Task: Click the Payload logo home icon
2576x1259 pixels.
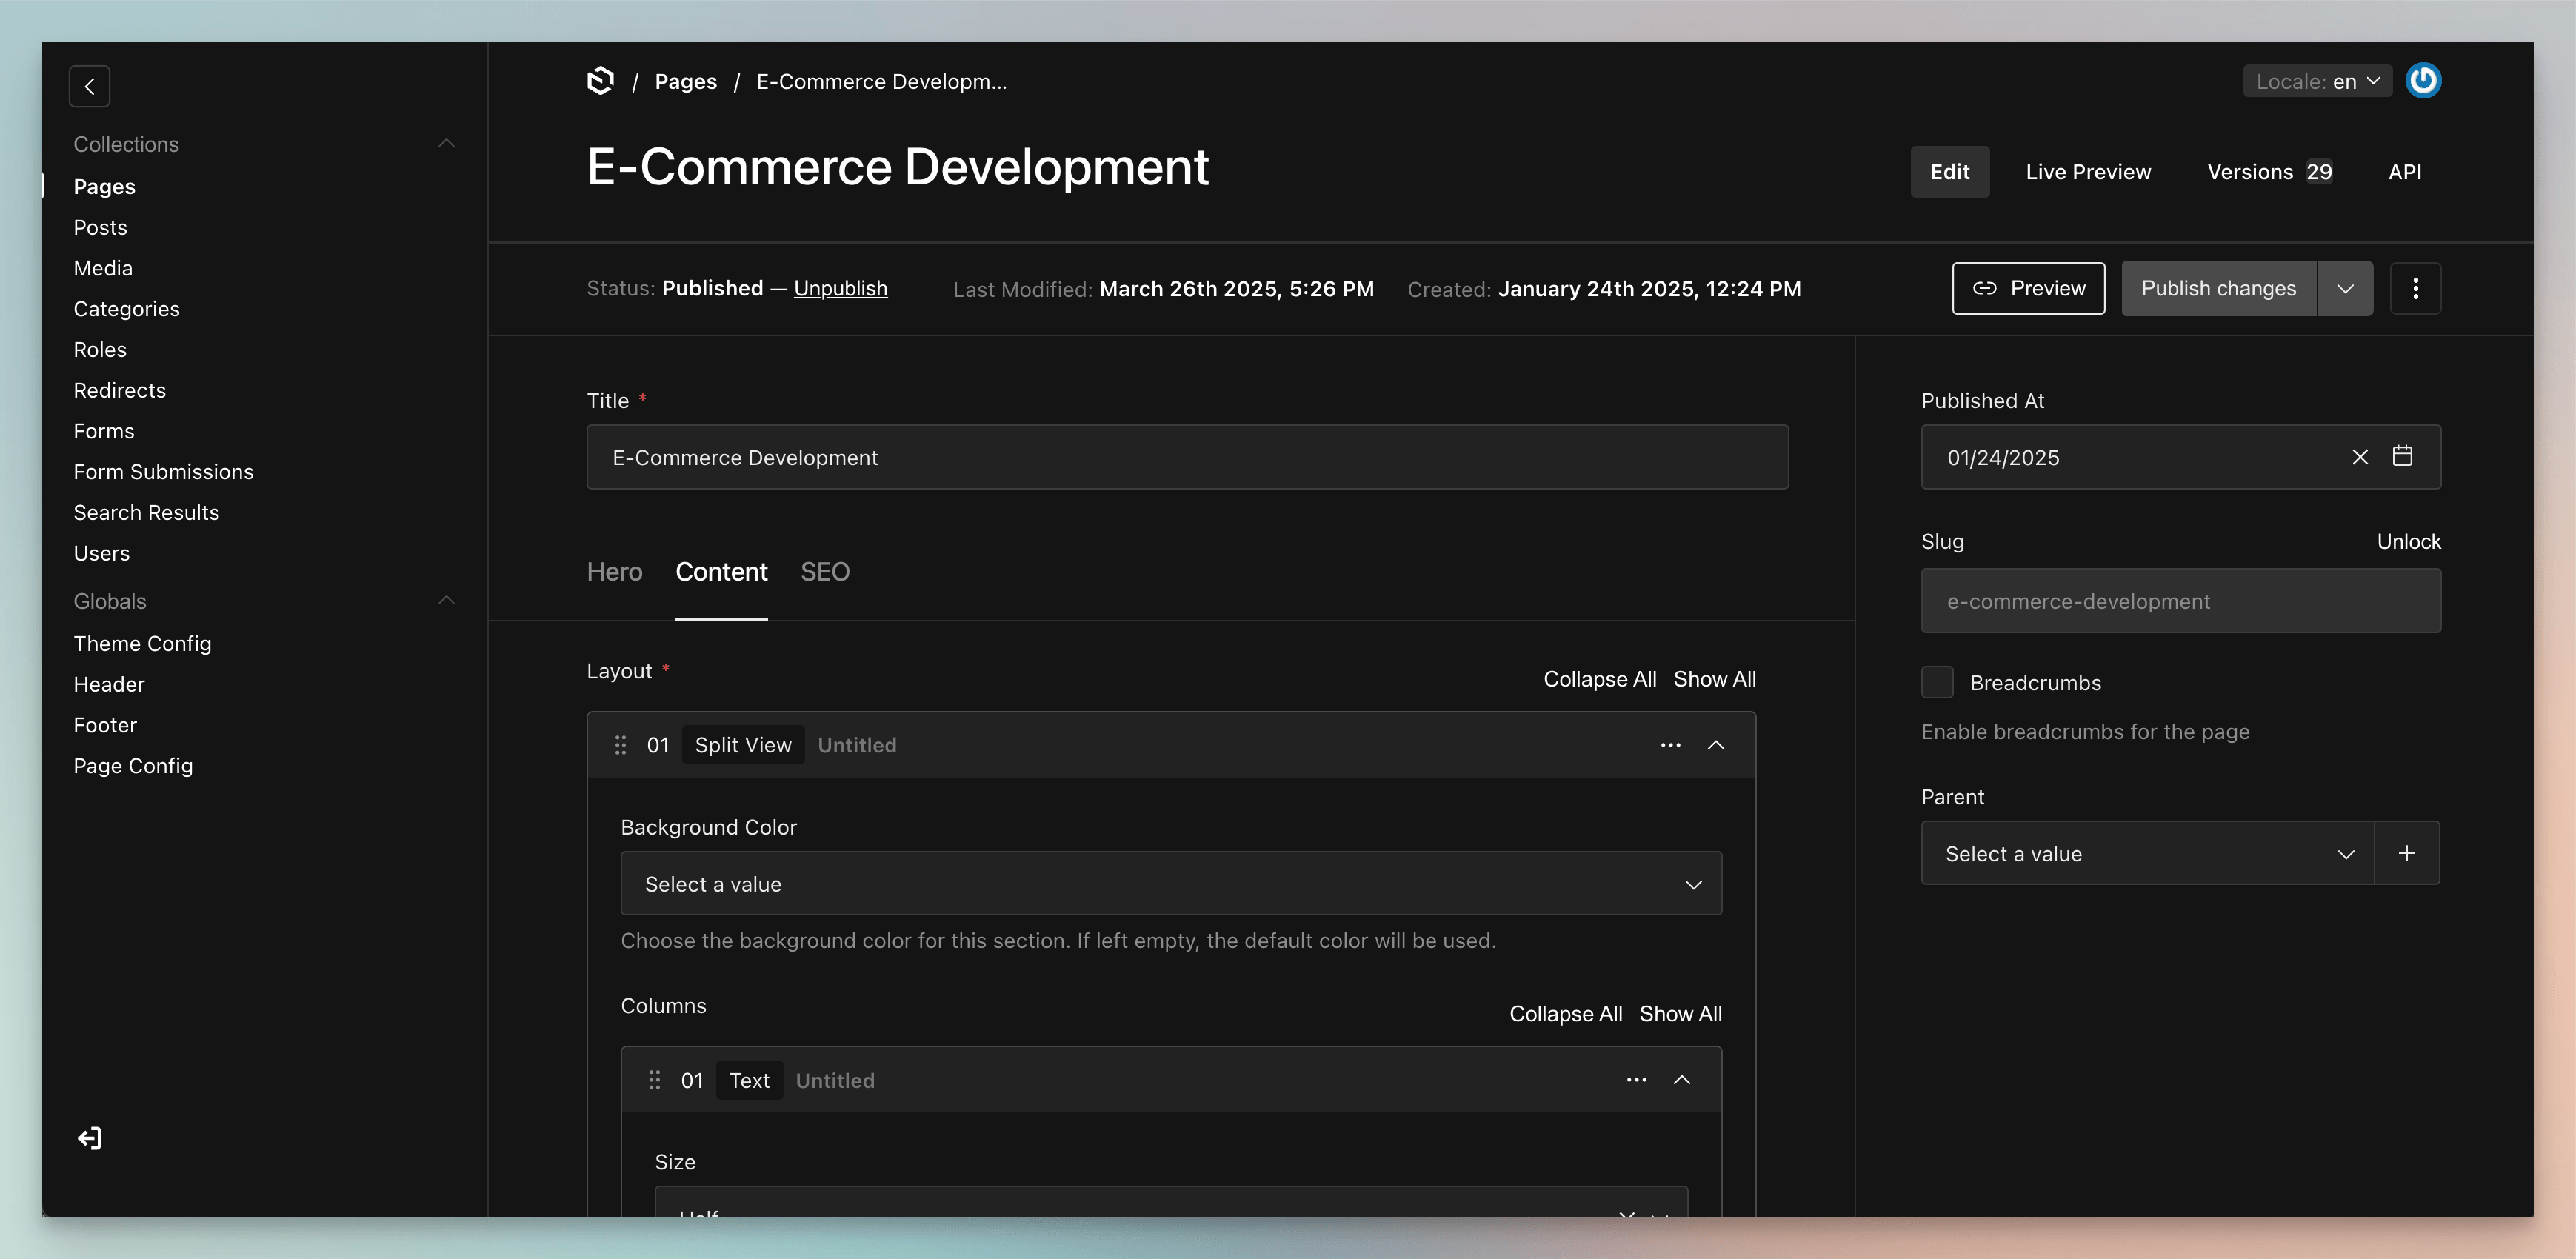Action: pyautogui.click(x=600, y=81)
